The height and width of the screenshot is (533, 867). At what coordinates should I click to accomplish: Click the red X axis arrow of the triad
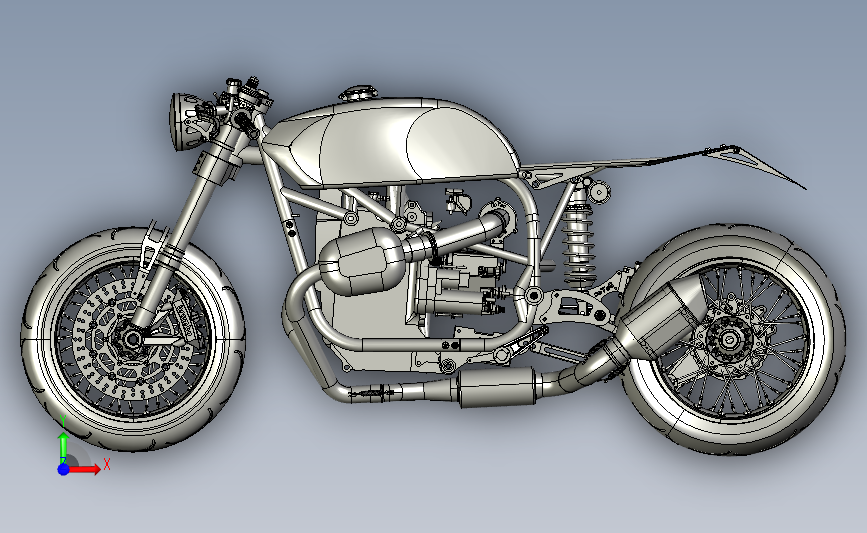click(x=86, y=469)
